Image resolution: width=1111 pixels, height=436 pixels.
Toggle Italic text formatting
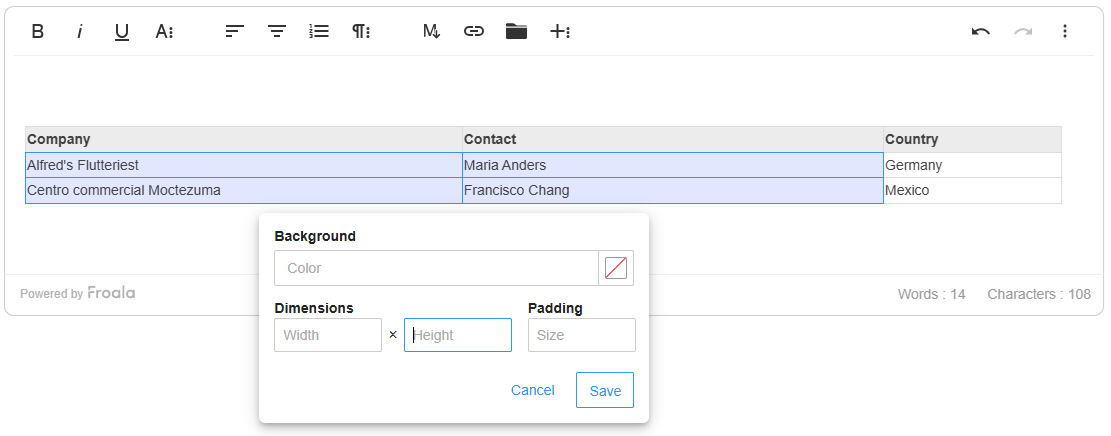pos(79,31)
